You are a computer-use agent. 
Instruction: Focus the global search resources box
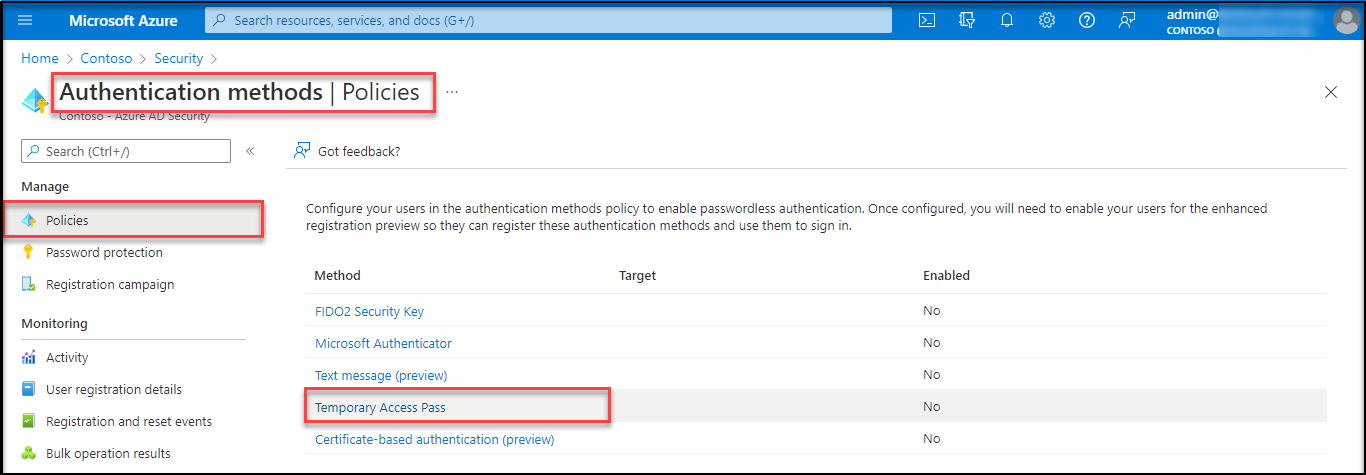(x=548, y=20)
